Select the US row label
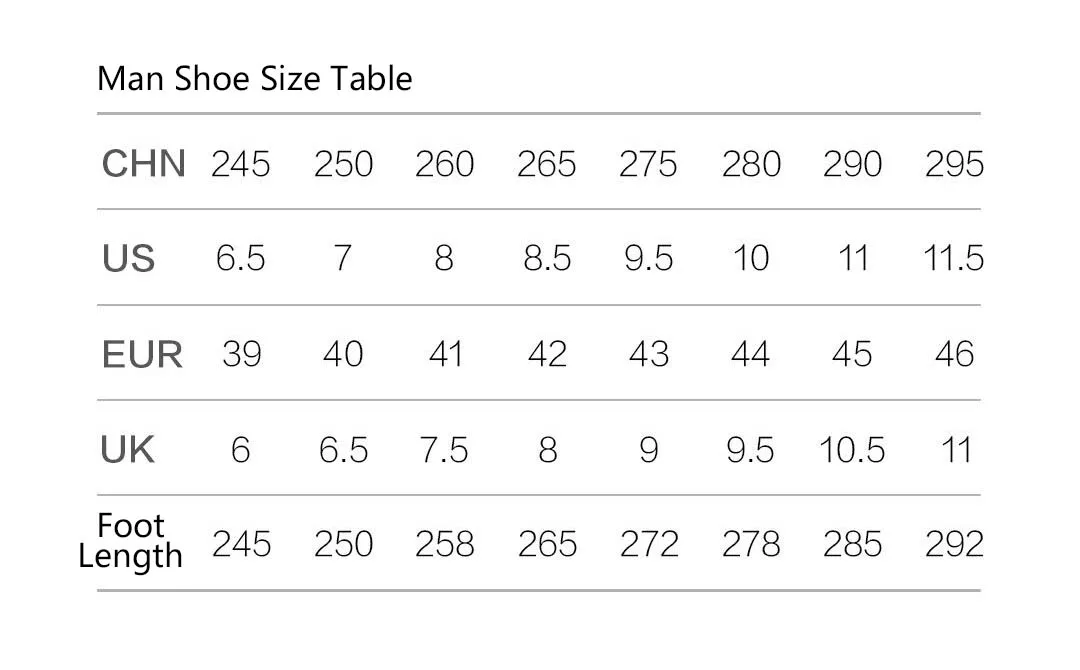The width and height of the screenshot is (1080, 670). click(x=128, y=259)
